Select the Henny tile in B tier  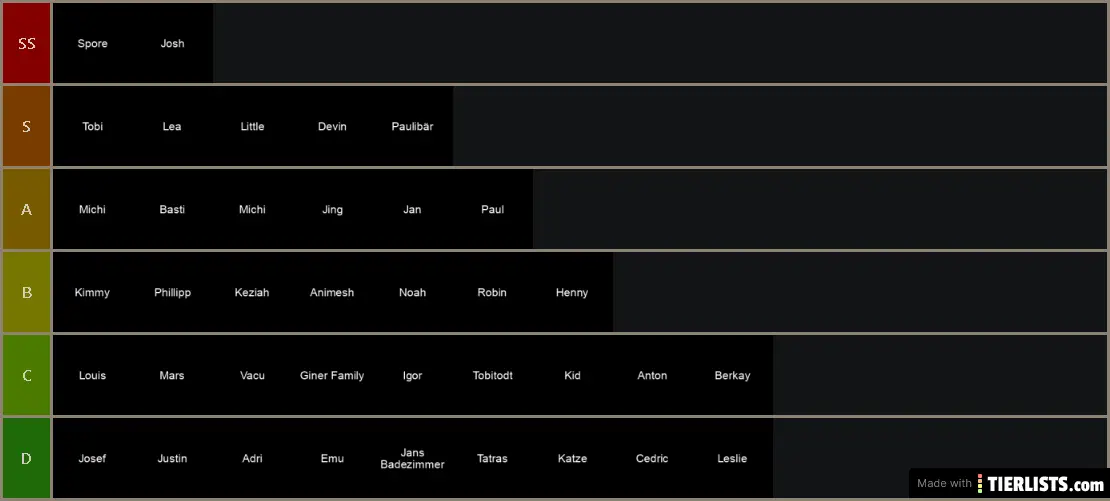[x=573, y=292]
